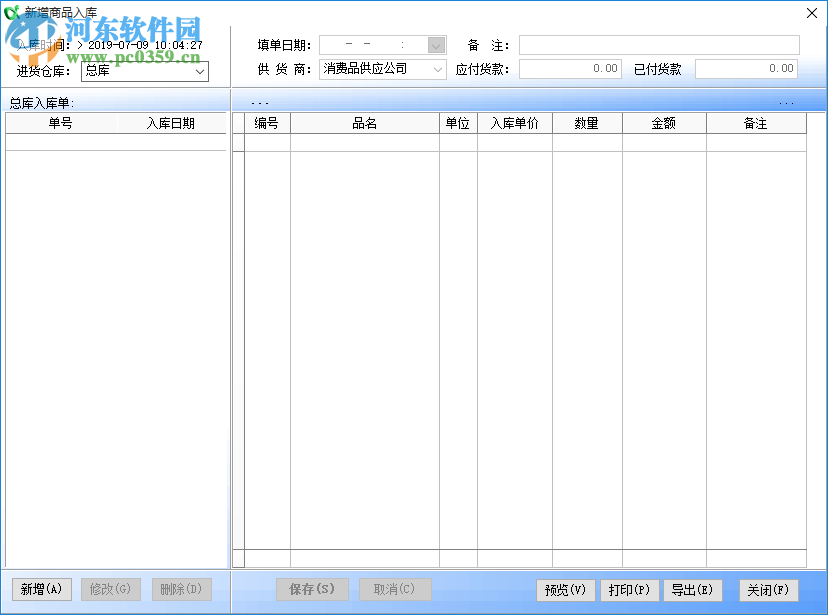The image size is (828, 615).
Task: Click the 修改(G) button
Action: (x=110, y=589)
